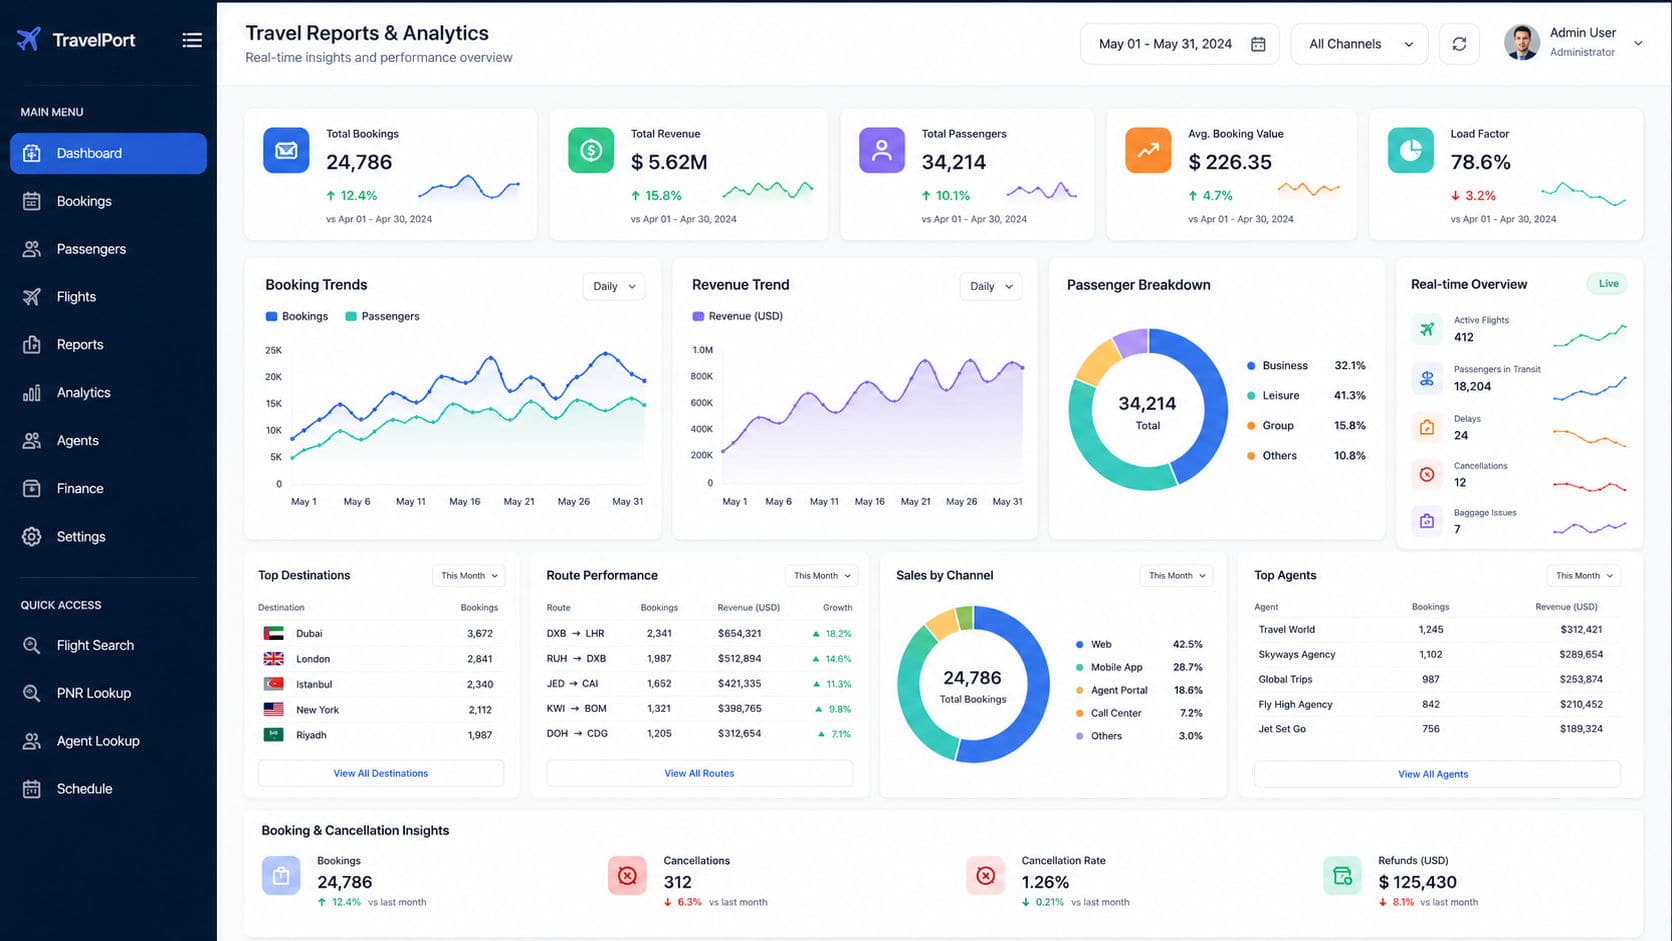Viewport: 1672px width, 941px height.
Task: Click the Business blue legend dot
Action: [1251, 366]
